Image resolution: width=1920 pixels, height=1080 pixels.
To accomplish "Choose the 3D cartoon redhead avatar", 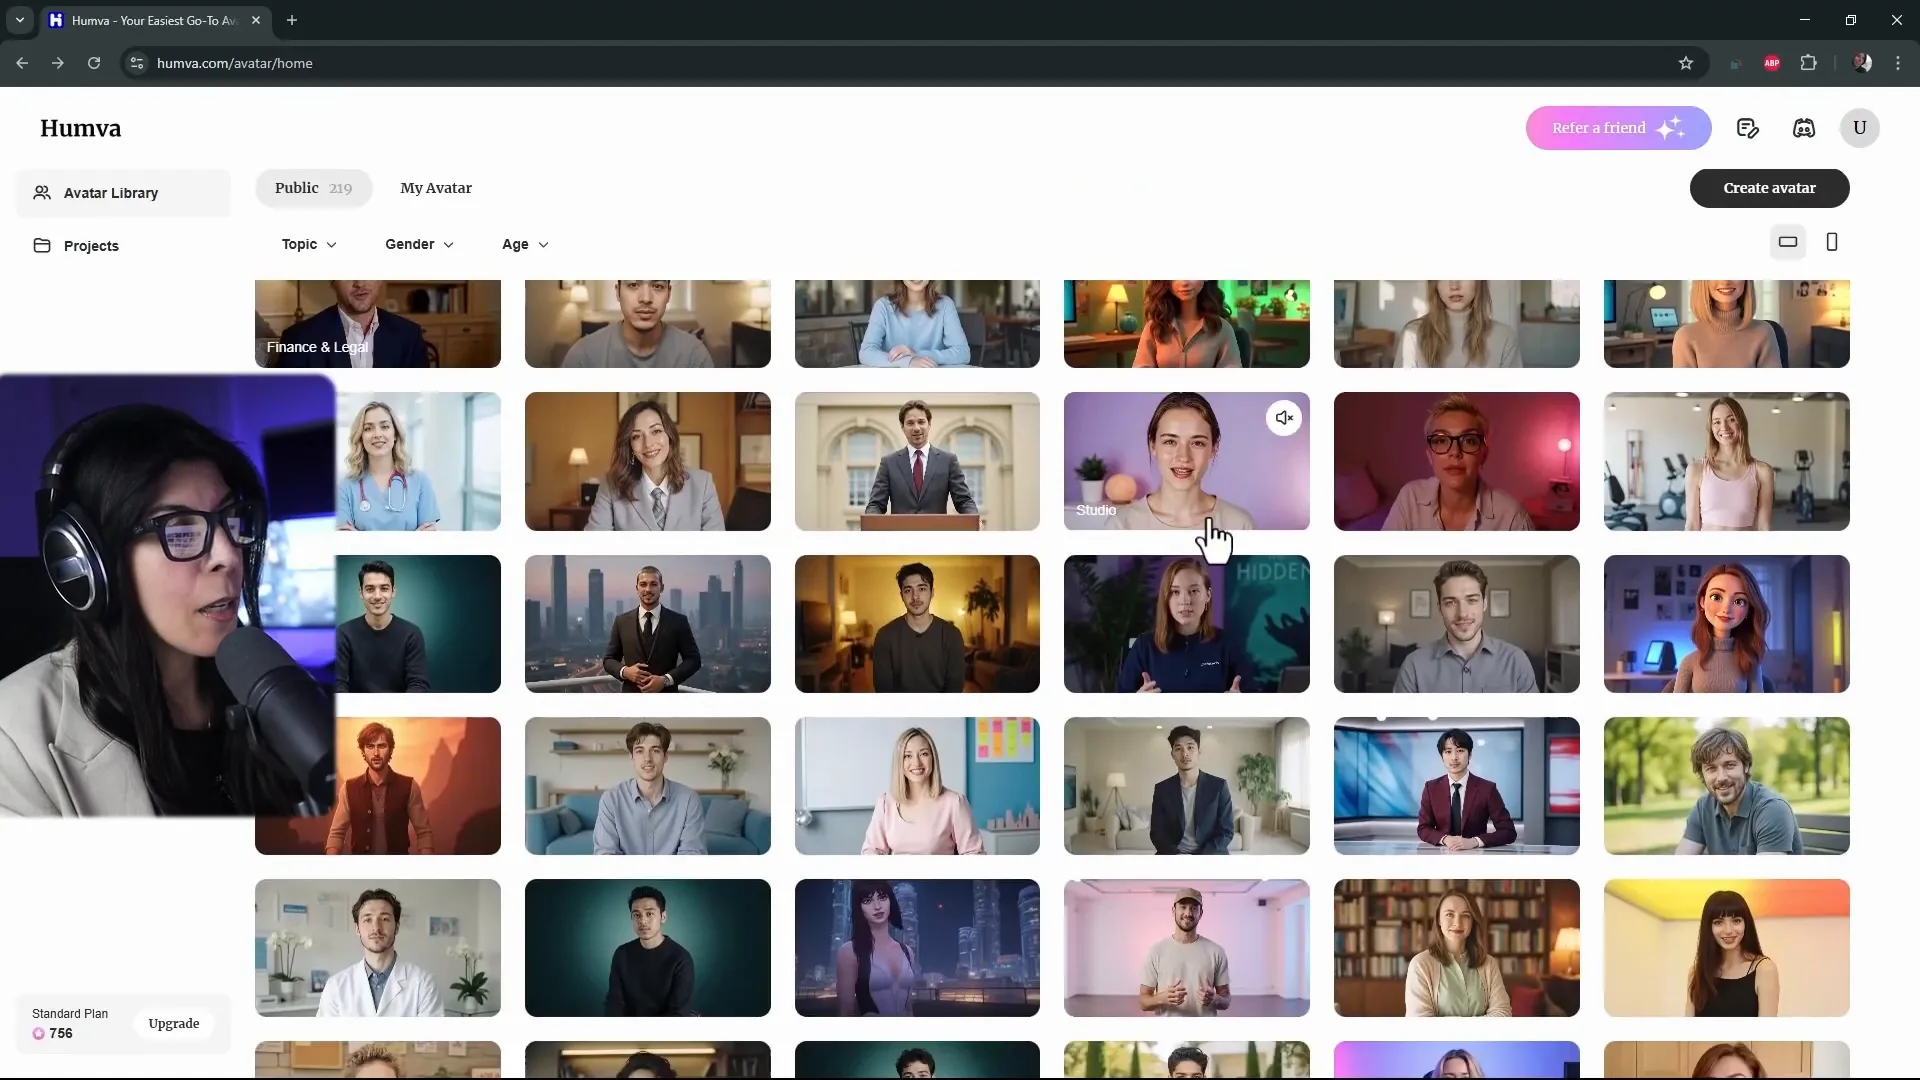I will pos(1726,624).
